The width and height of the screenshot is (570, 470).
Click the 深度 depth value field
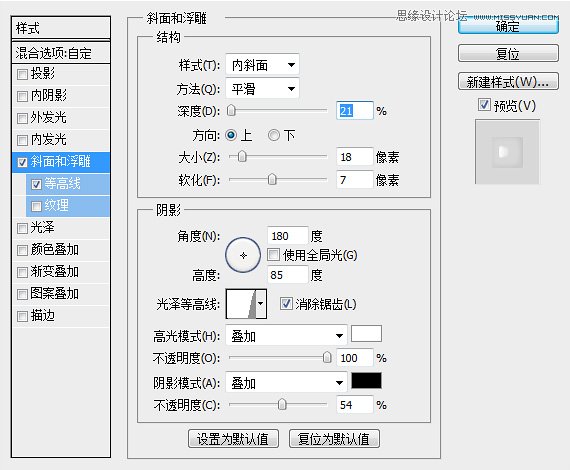pos(355,111)
